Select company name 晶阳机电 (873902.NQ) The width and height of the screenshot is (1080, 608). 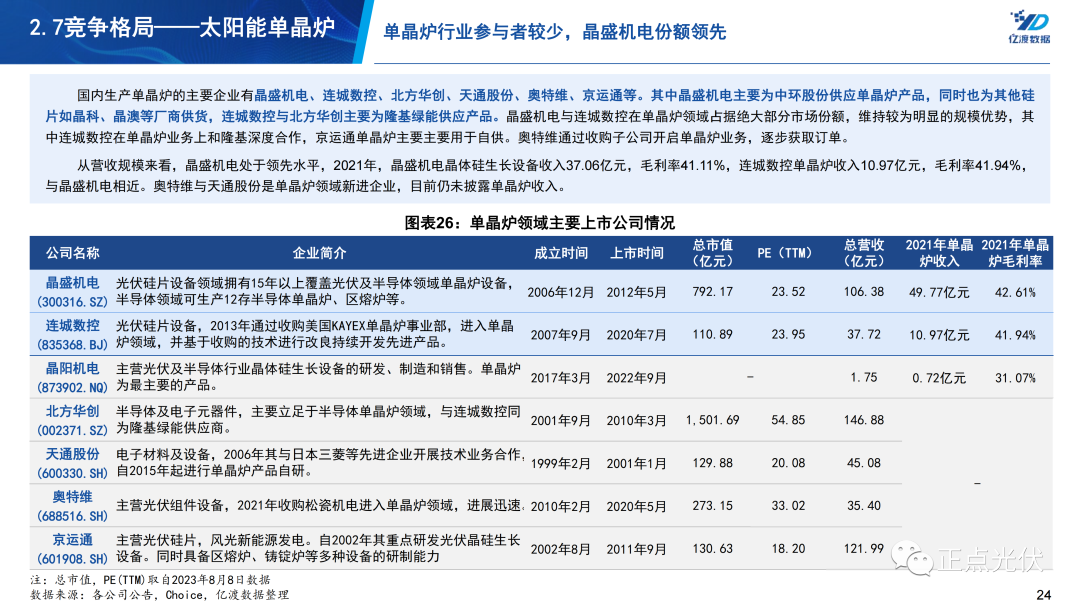tap(72, 377)
